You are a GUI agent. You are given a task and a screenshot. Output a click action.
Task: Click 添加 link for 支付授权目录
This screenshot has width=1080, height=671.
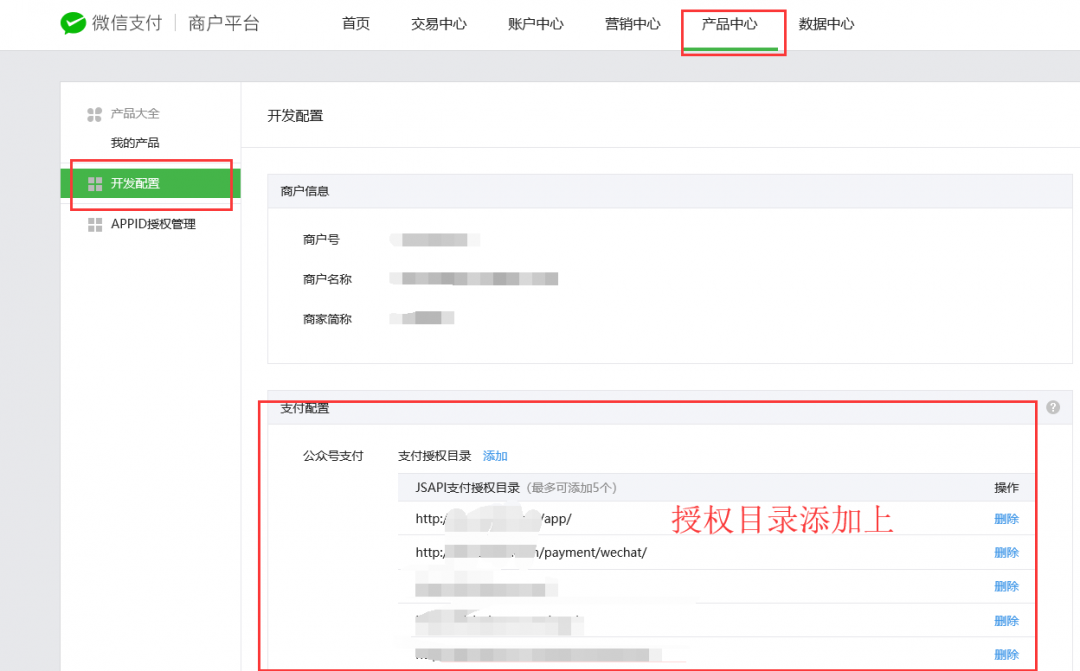(x=495, y=456)
